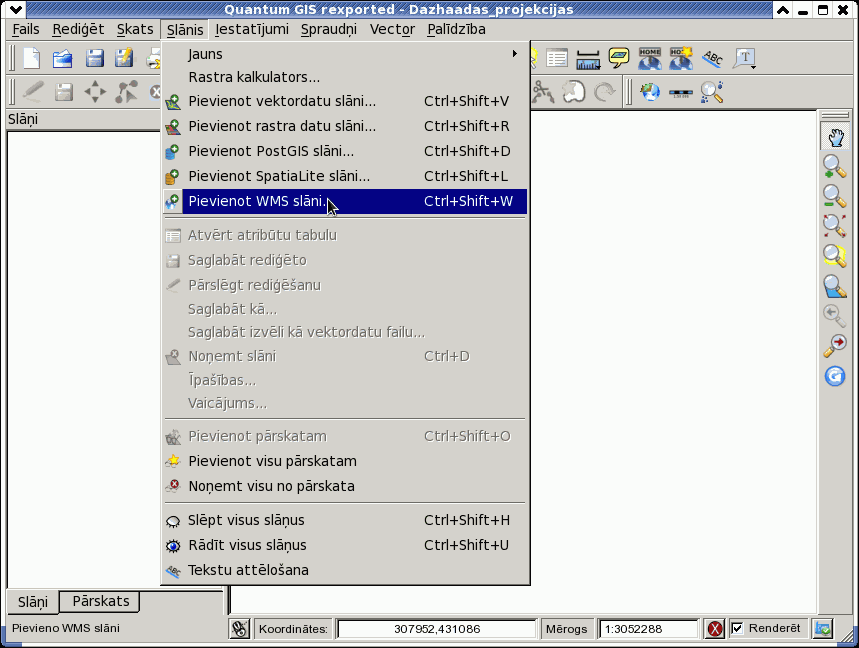Screen dimensions: 859x648
Task: Click the ABC labeling toolbar icon
Action: tap(712, 58)
